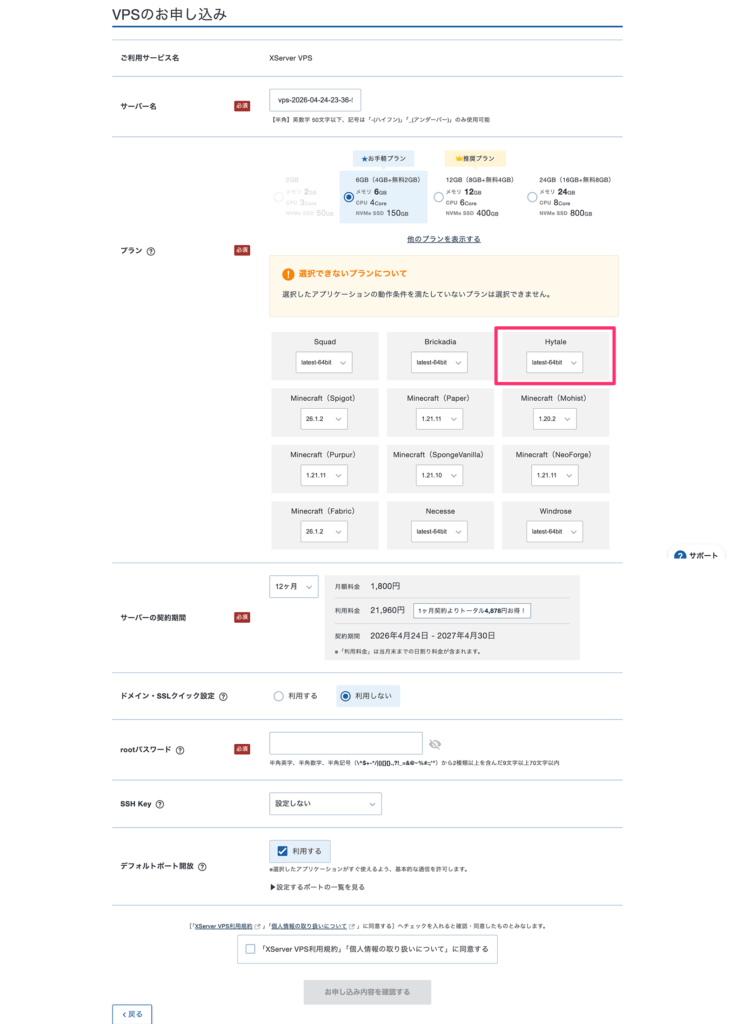The width and height of the screenshot is (735, 1024).
Task: Open the Hytale version dropdown
Action: pos(554,362)
